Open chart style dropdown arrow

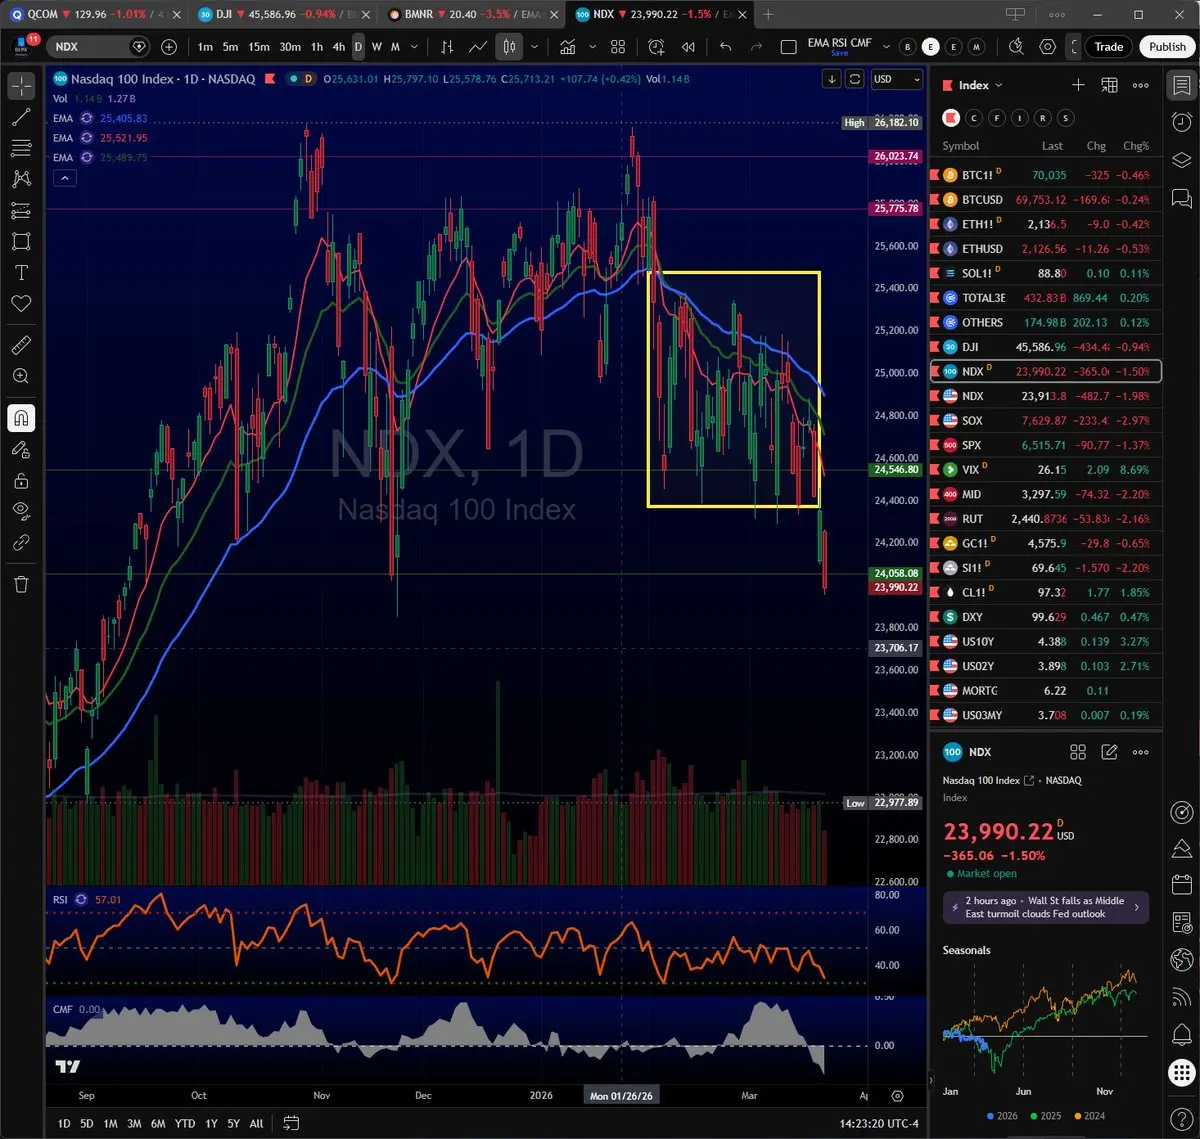click(535, 47)
